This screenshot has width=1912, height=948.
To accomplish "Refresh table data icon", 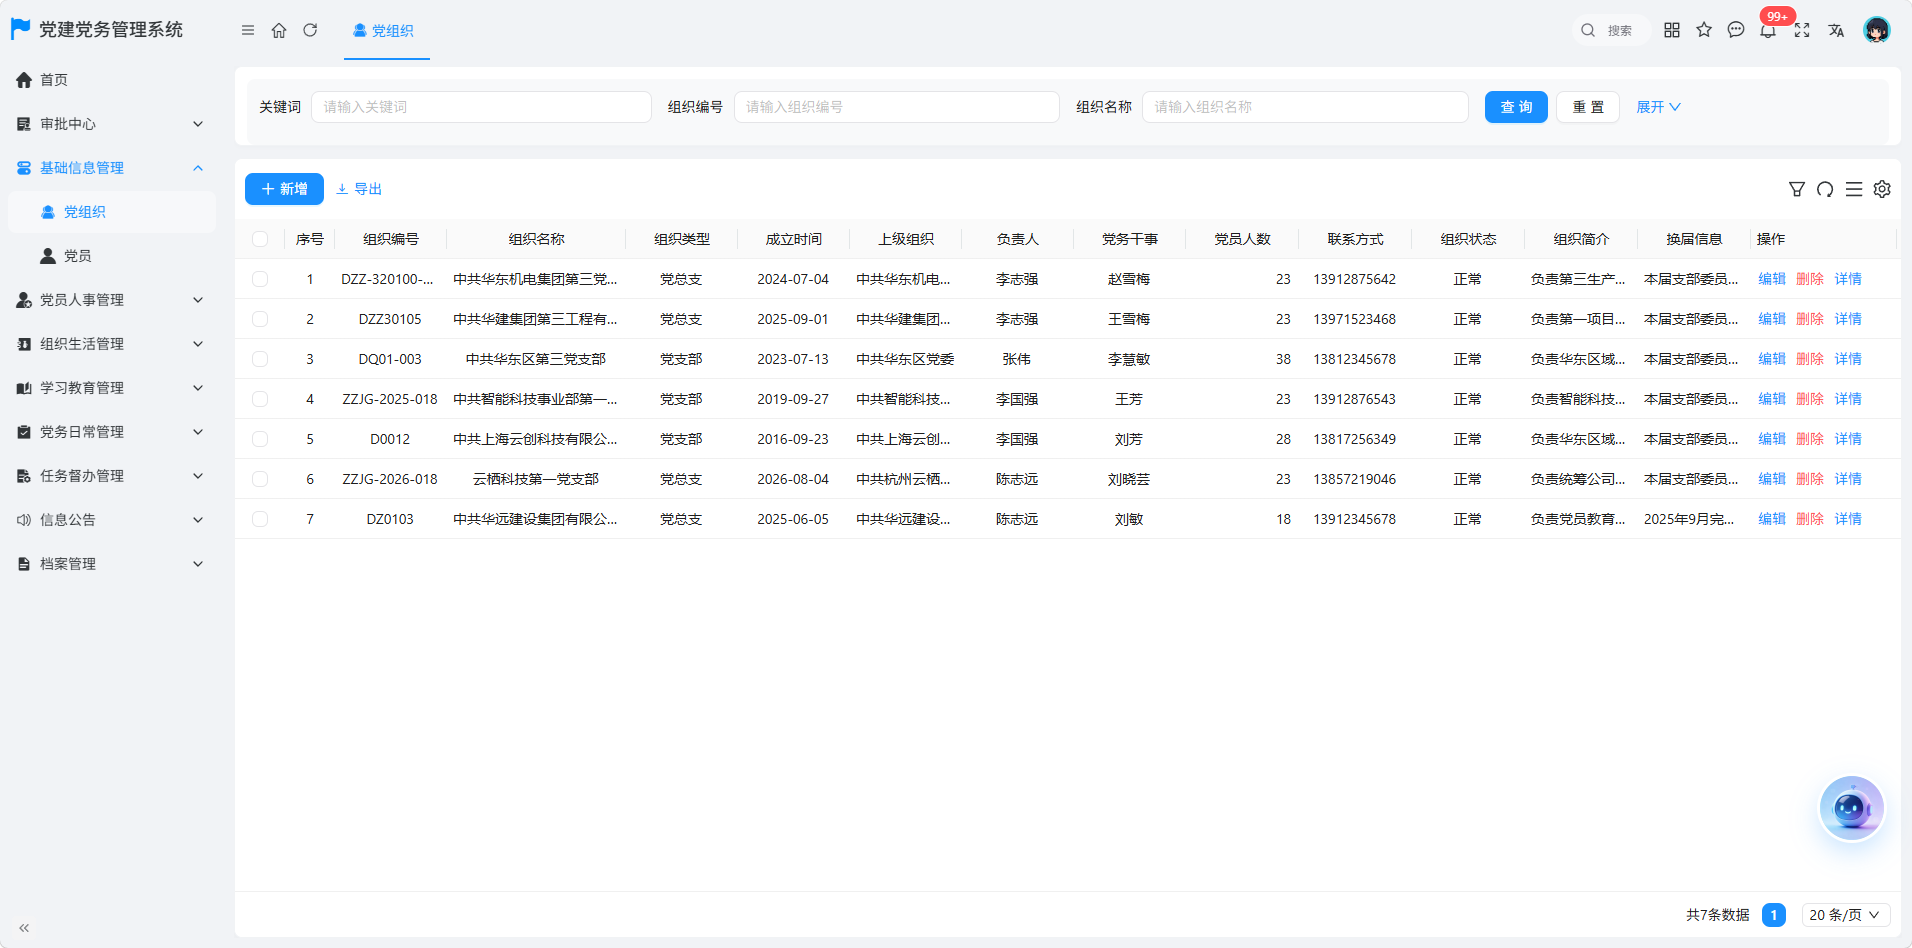I will (1825, 189).
